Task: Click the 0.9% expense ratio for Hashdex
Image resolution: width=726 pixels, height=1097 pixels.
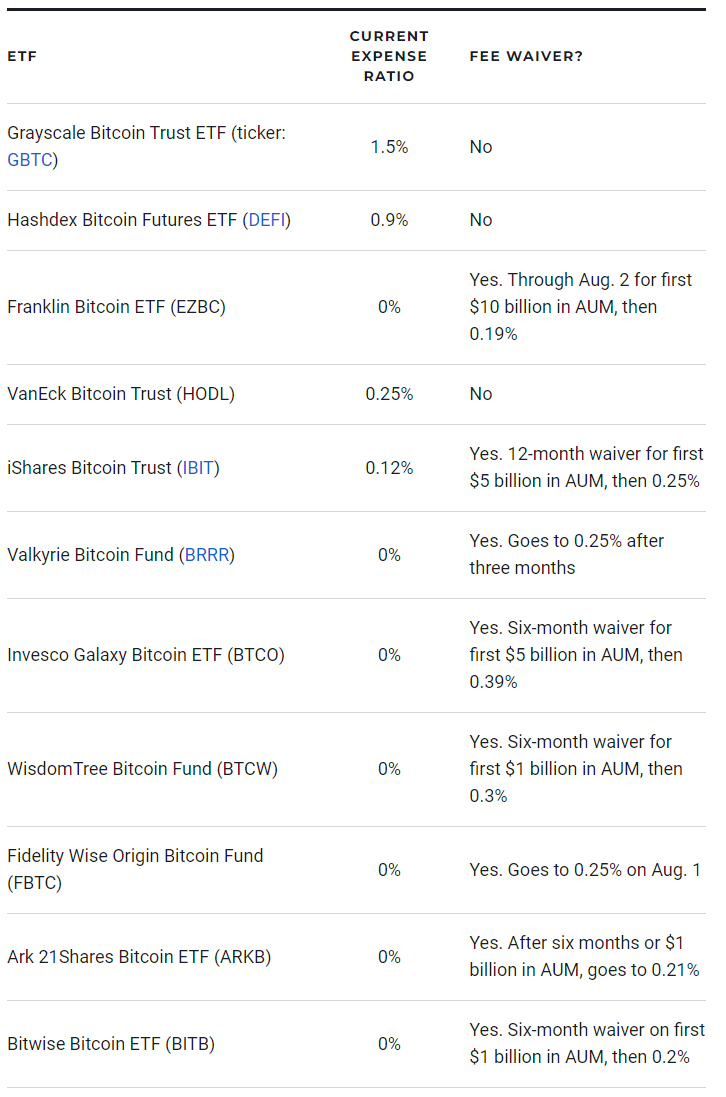Action: pos(389,220)
